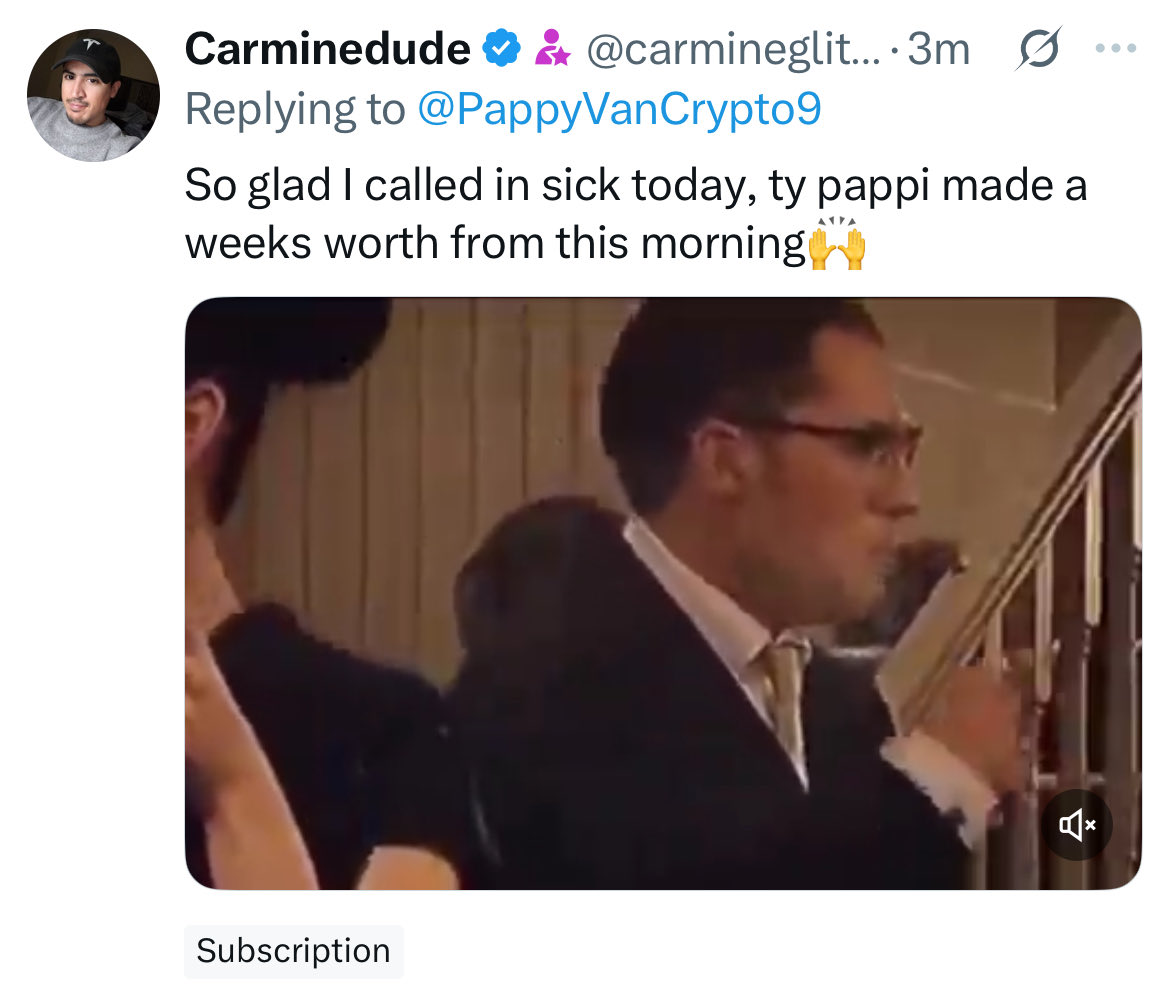The image size is (1170, 994).
Task: Open Carminedude's profile avatar
Action: 92,95
